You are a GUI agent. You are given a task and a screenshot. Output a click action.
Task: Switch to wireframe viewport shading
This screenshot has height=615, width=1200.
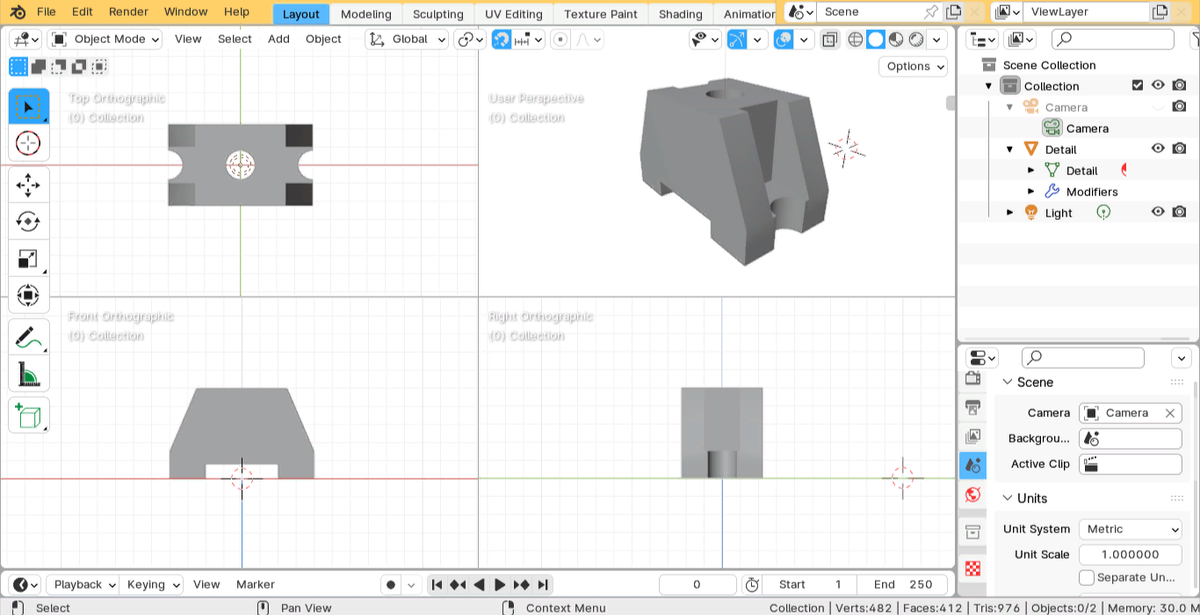[x=856, y=39]
